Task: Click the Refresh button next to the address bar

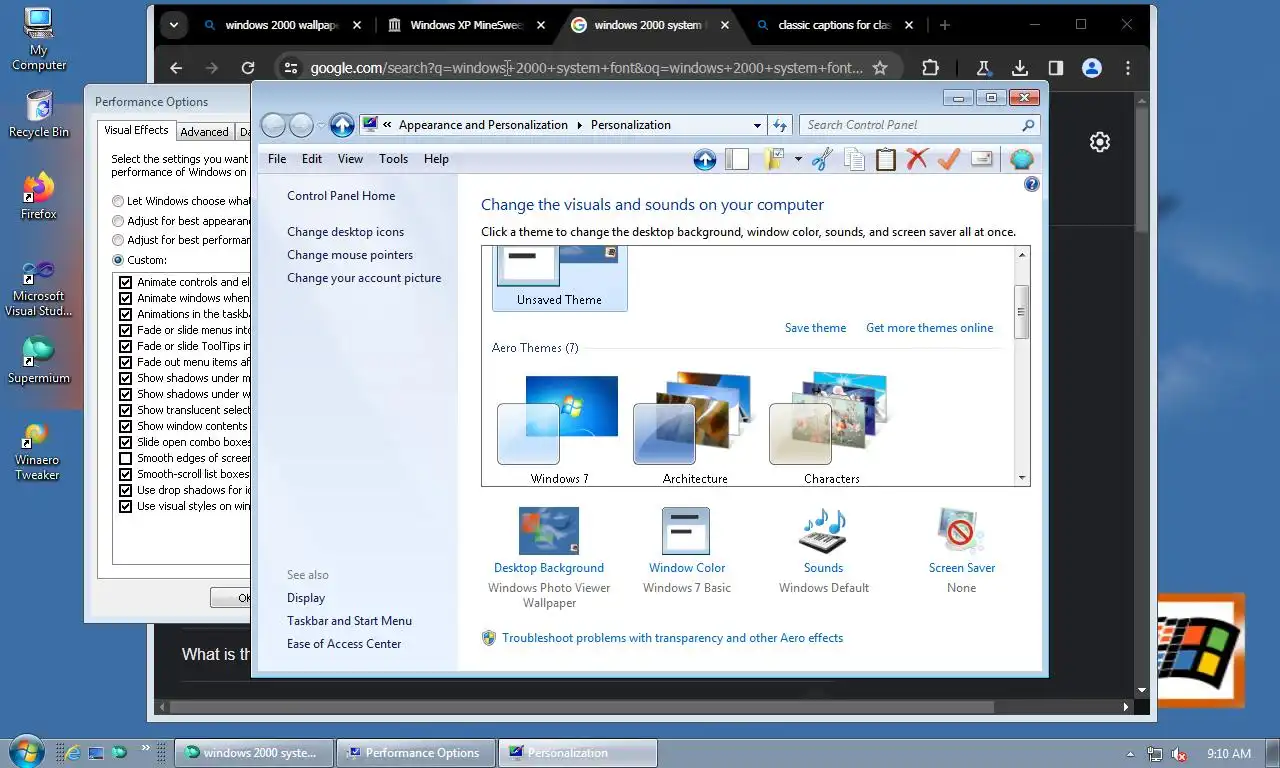Action: coord(781,125)
